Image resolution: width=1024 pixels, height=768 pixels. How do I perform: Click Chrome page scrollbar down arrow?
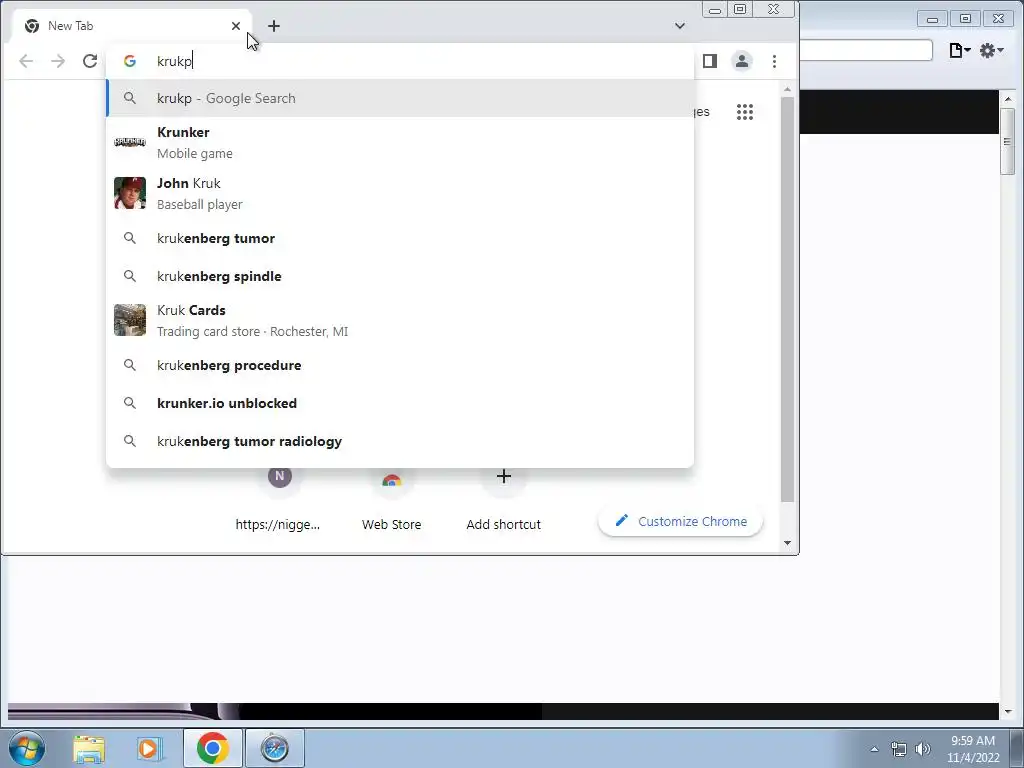point(788,543)
